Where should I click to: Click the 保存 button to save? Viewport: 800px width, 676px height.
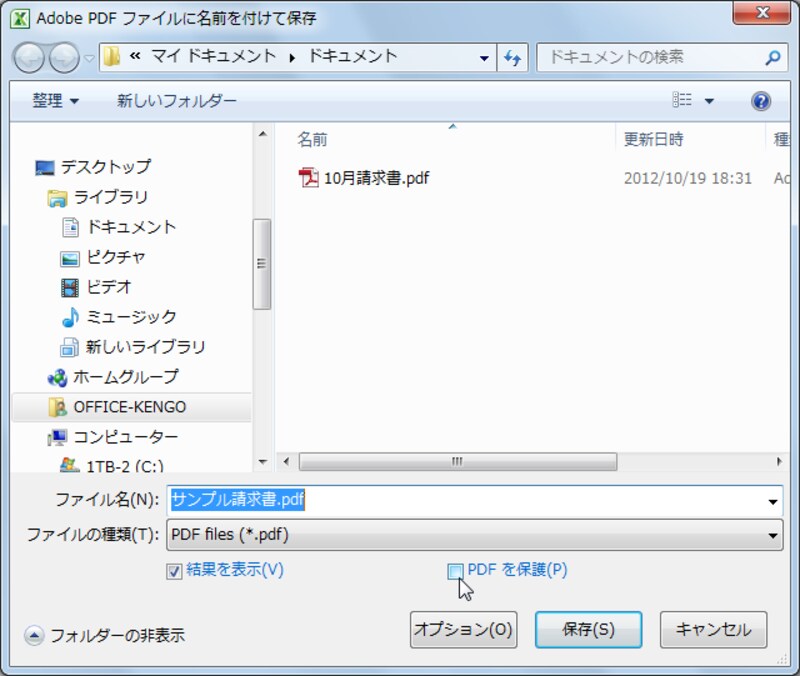(x=588, y=630)
